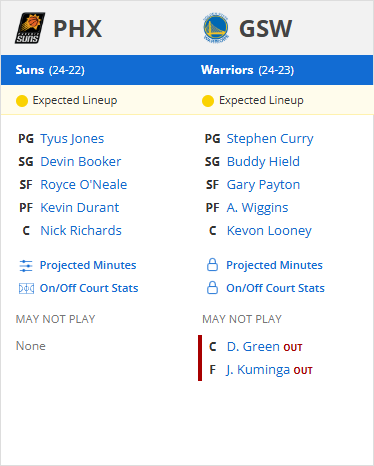Screen dimensions: 374x466
Task: Open Buddy Hield's player link
Action: 263,162
